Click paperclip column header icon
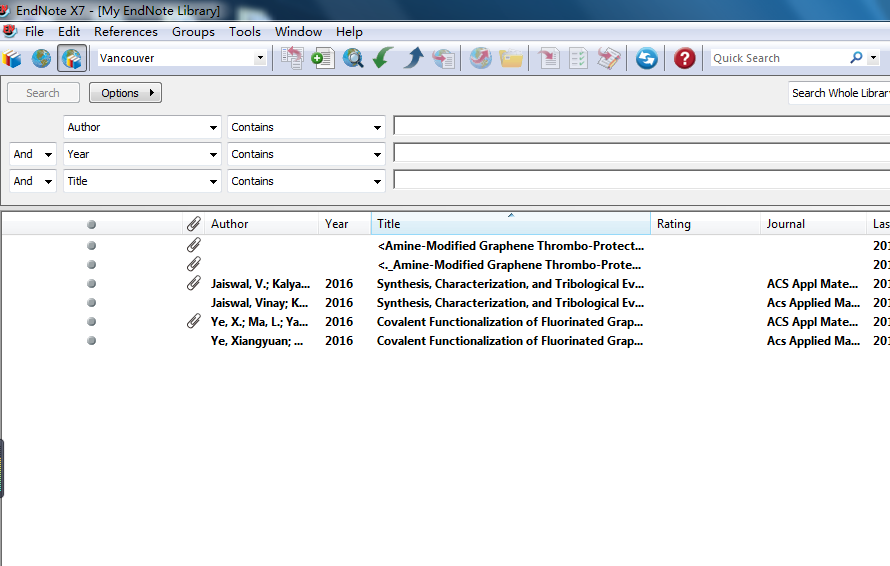 194,224
